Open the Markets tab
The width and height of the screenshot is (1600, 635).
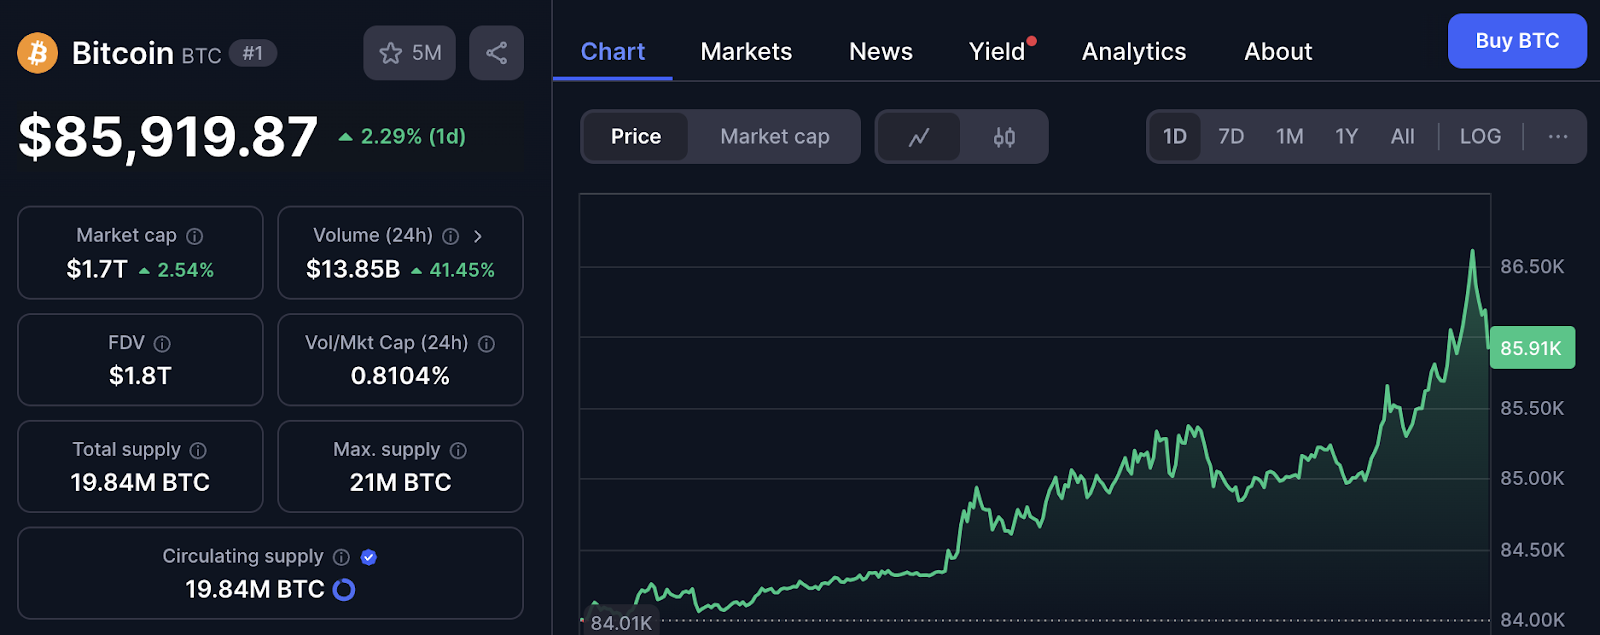tap(746, 52)
